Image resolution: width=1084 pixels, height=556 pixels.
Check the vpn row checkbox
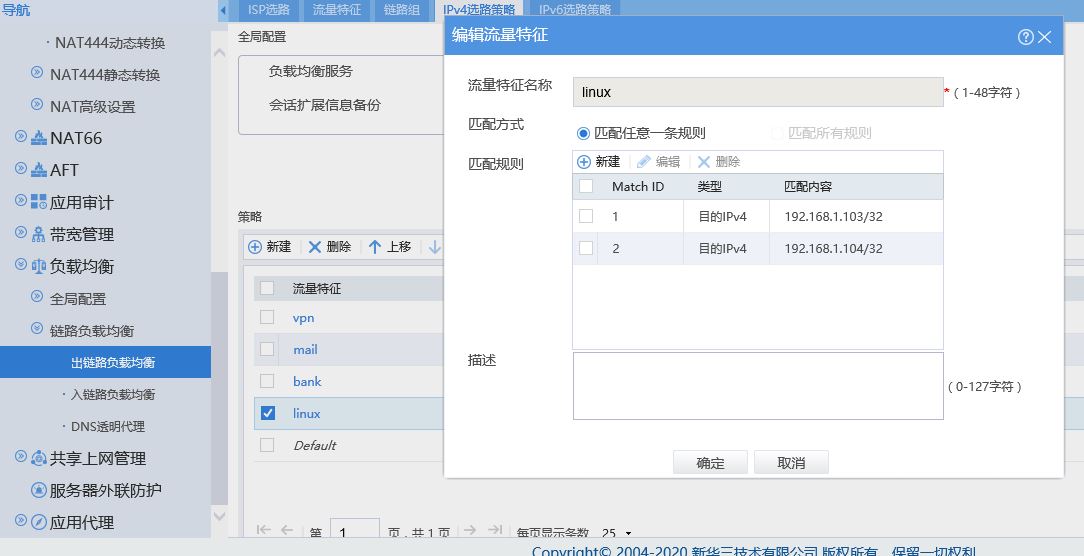(267, 317)
